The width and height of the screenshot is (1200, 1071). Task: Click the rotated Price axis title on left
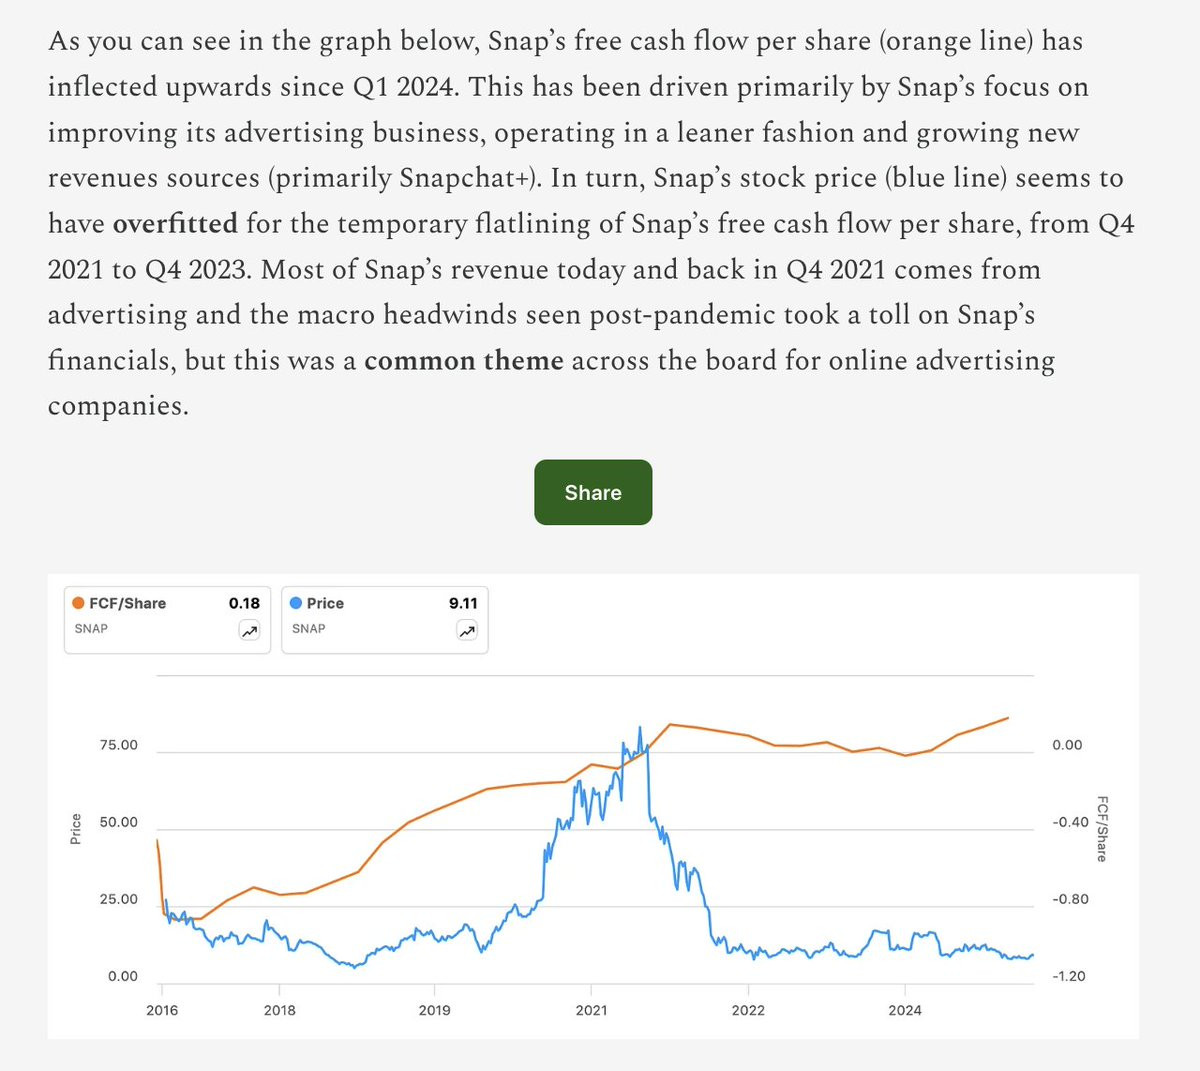click(x=76, y=829)
